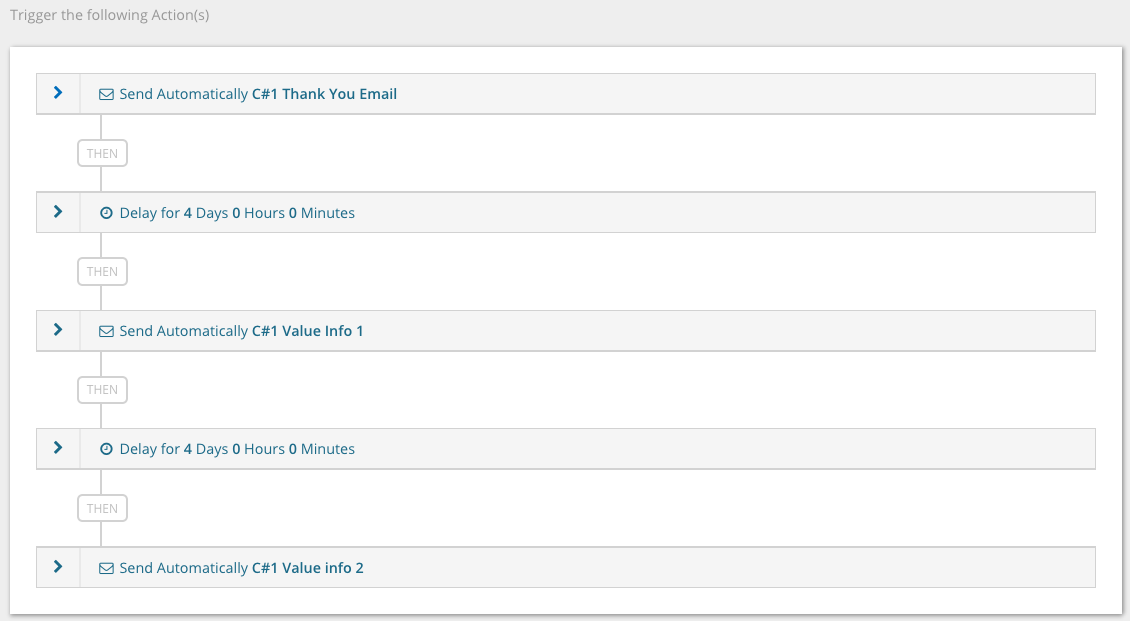Click envelope icon on C#1 Thank You Email action
The image size is (1130, 621).
point(106,94)
